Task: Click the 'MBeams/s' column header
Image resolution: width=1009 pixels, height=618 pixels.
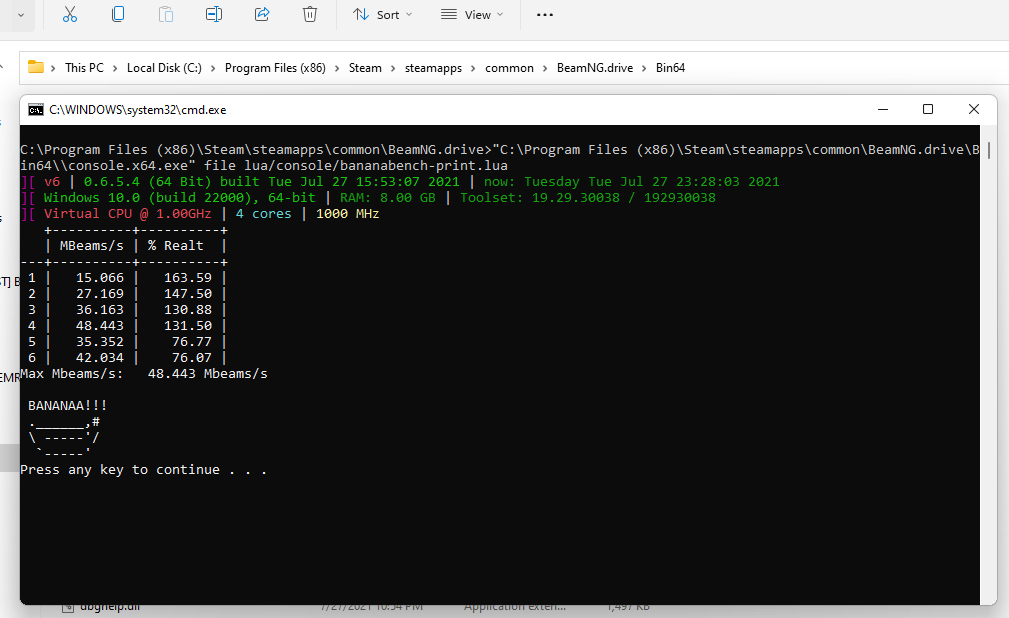Action: 91,245
